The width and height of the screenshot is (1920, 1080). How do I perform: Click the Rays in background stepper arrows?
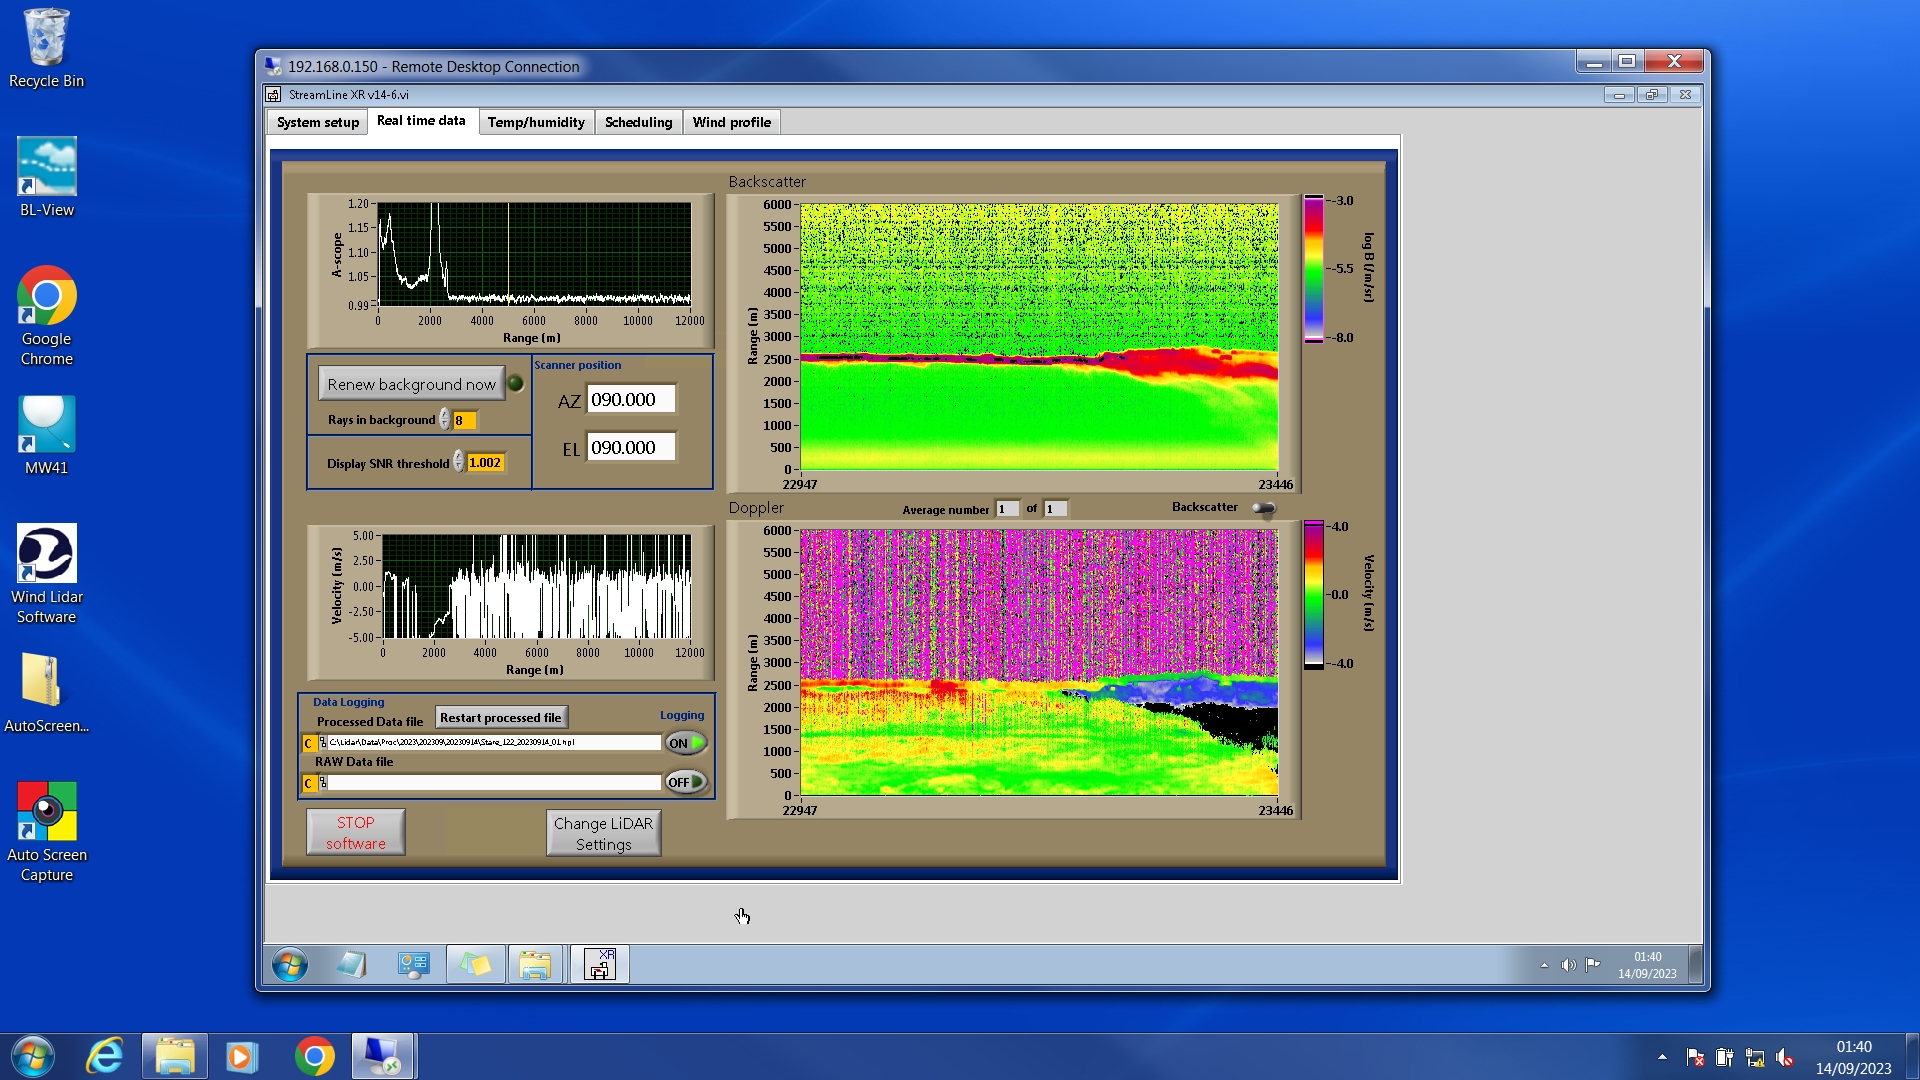pyautogui.click(x=444, y=420)
